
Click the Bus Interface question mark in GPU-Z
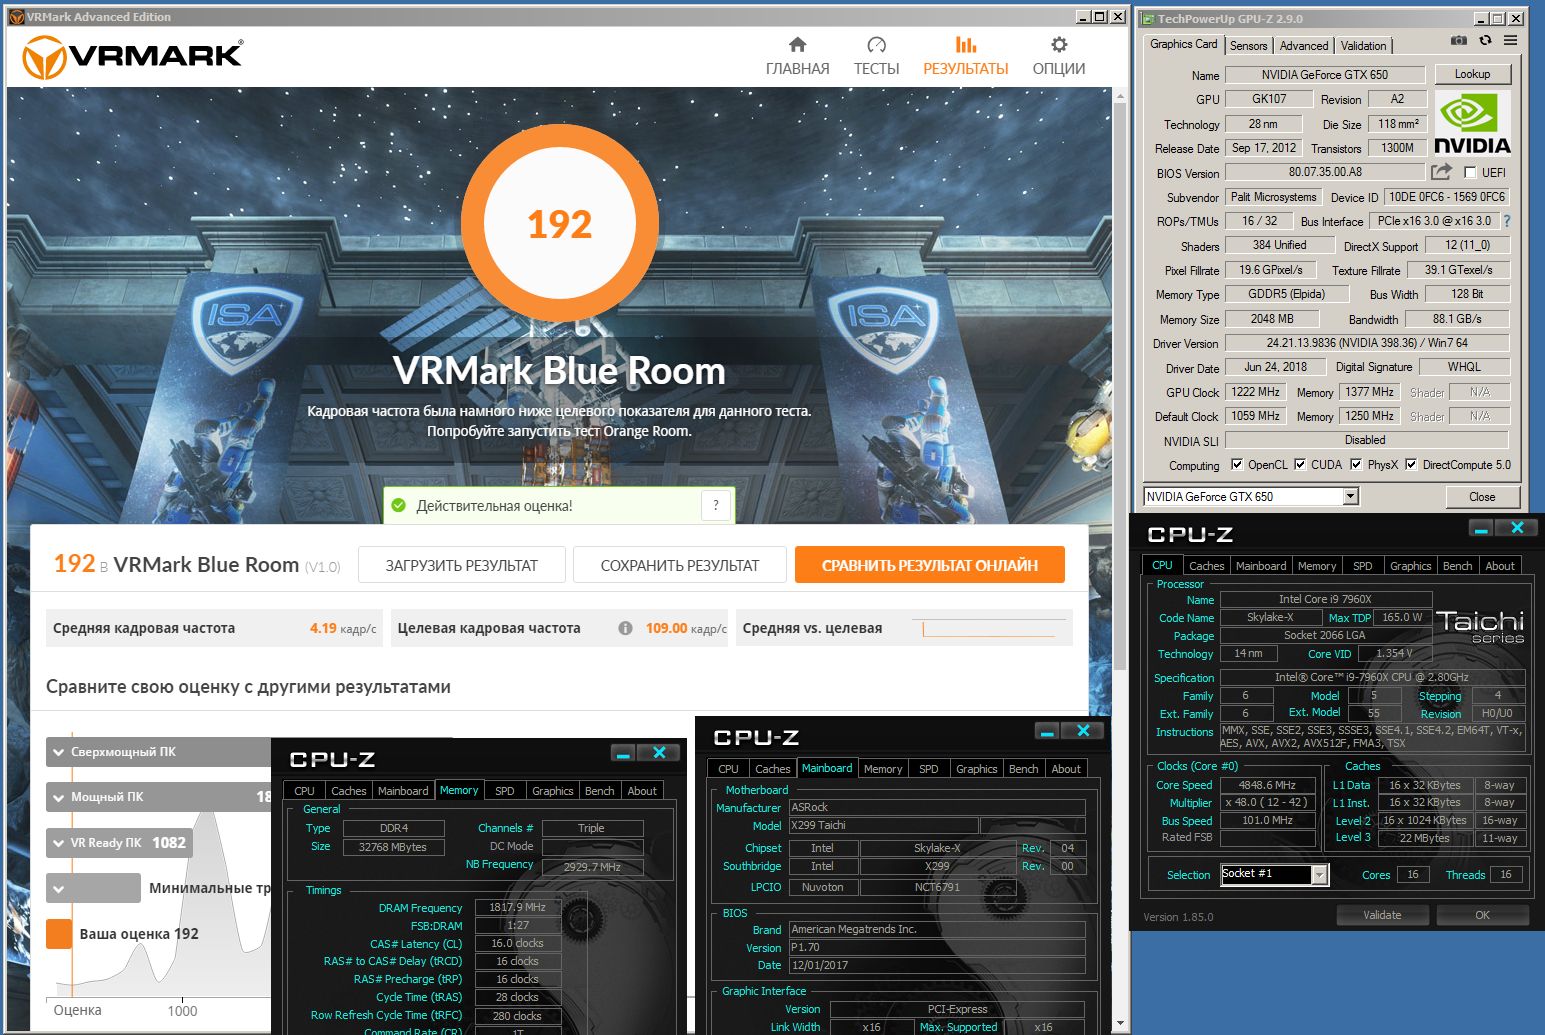tap(1507, 221)
